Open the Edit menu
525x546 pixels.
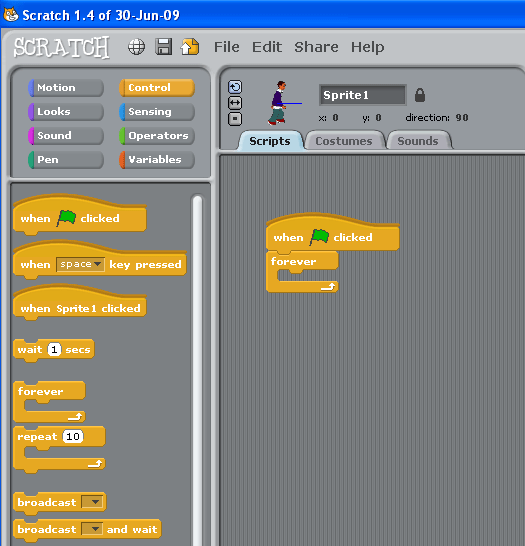267,47
